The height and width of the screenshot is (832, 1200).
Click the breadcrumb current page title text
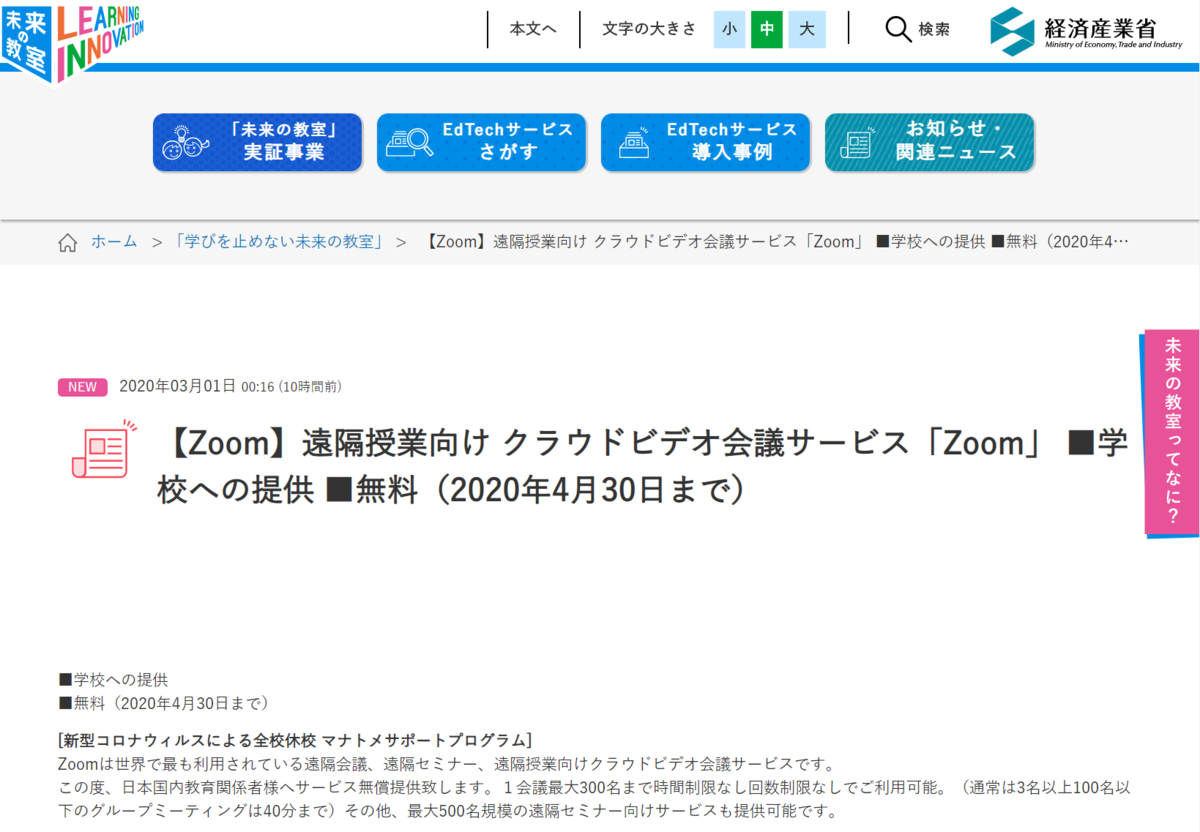777,242
